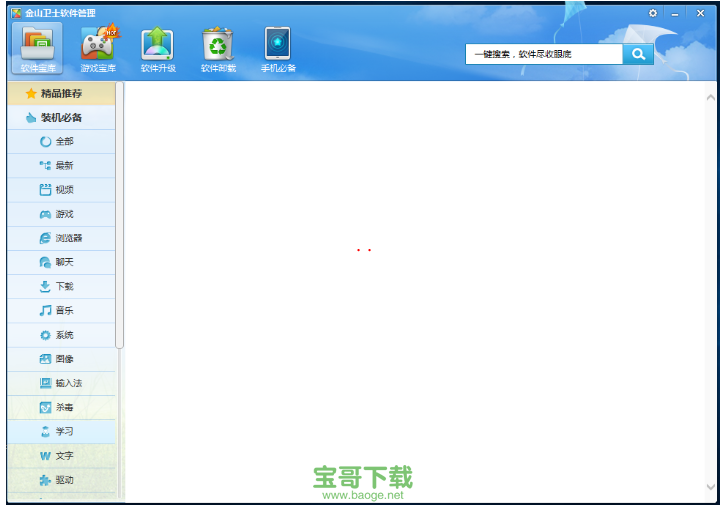The height and width of the screenshot is (507, 726).
Task: Expand the 精品推荐 featured section
Action: 60,94
